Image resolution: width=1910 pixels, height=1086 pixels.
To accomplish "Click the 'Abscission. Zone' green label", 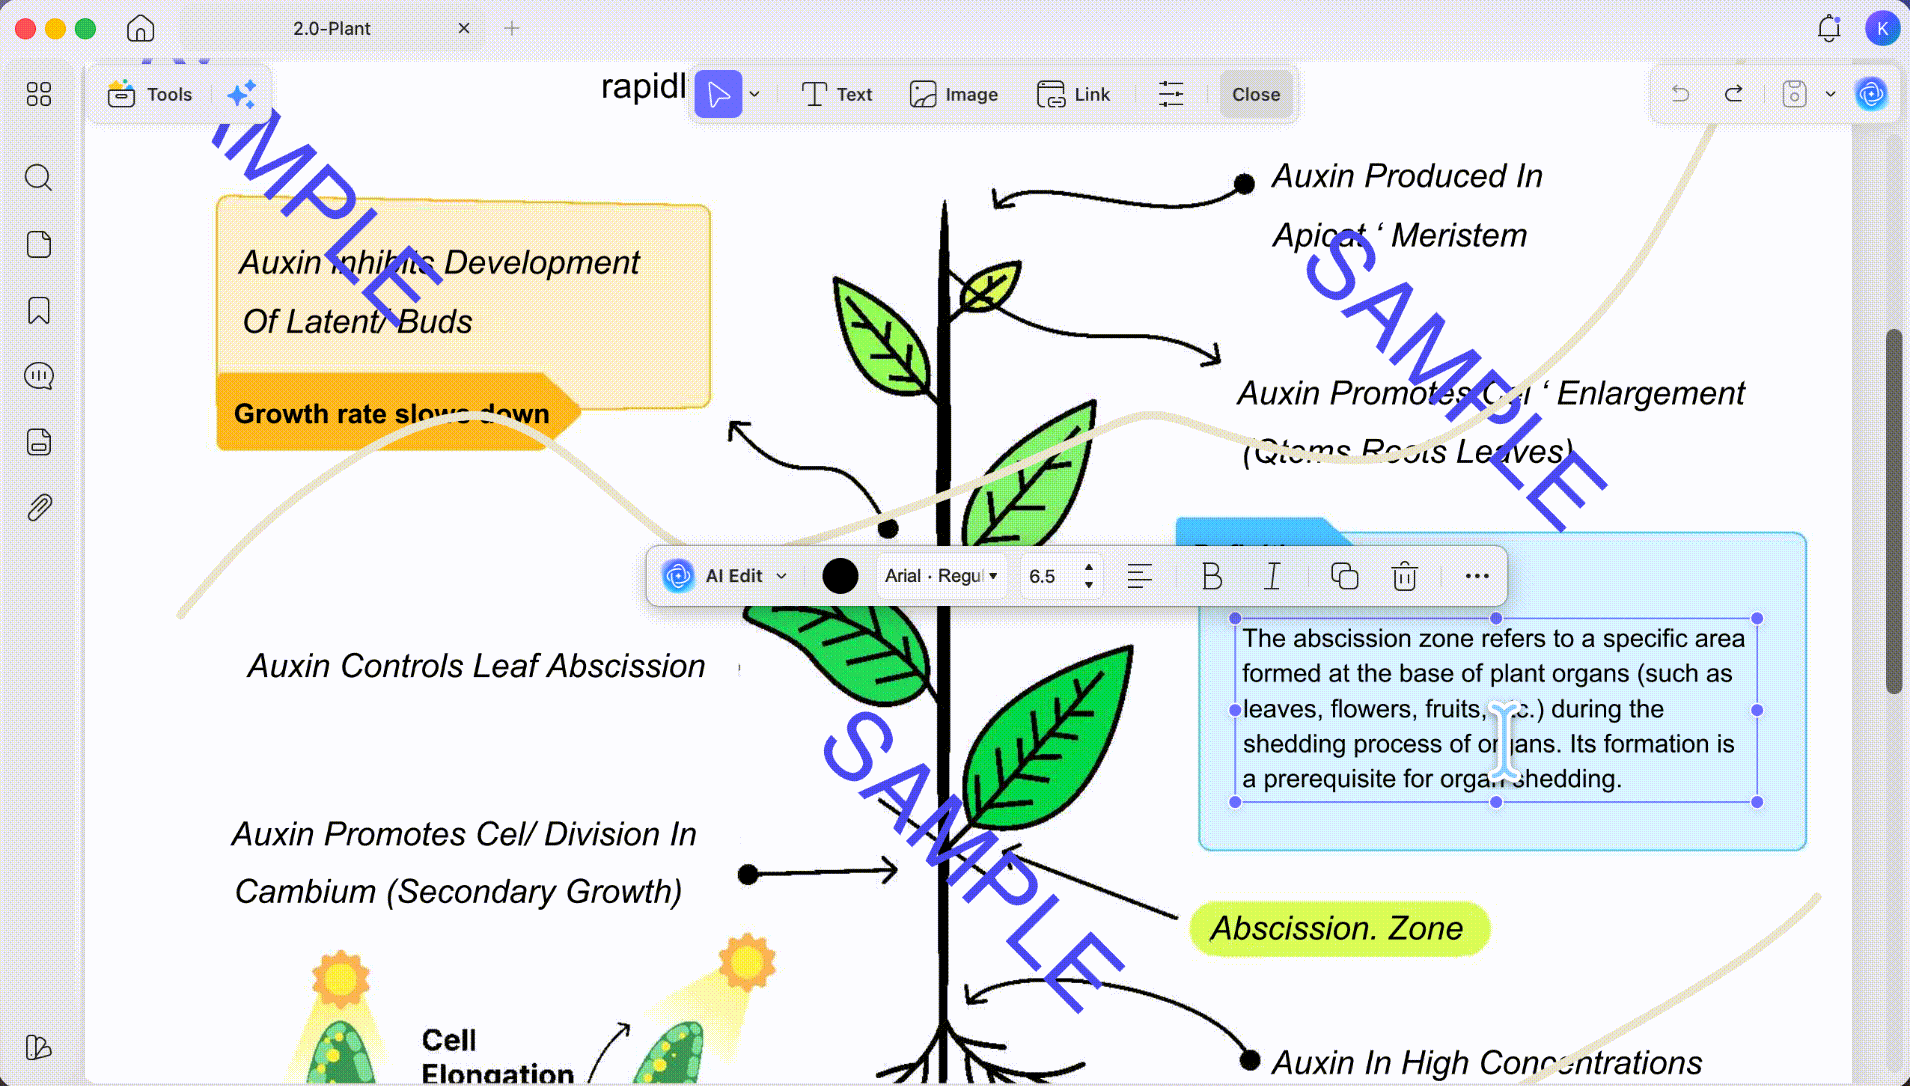I will (1338, 928).
